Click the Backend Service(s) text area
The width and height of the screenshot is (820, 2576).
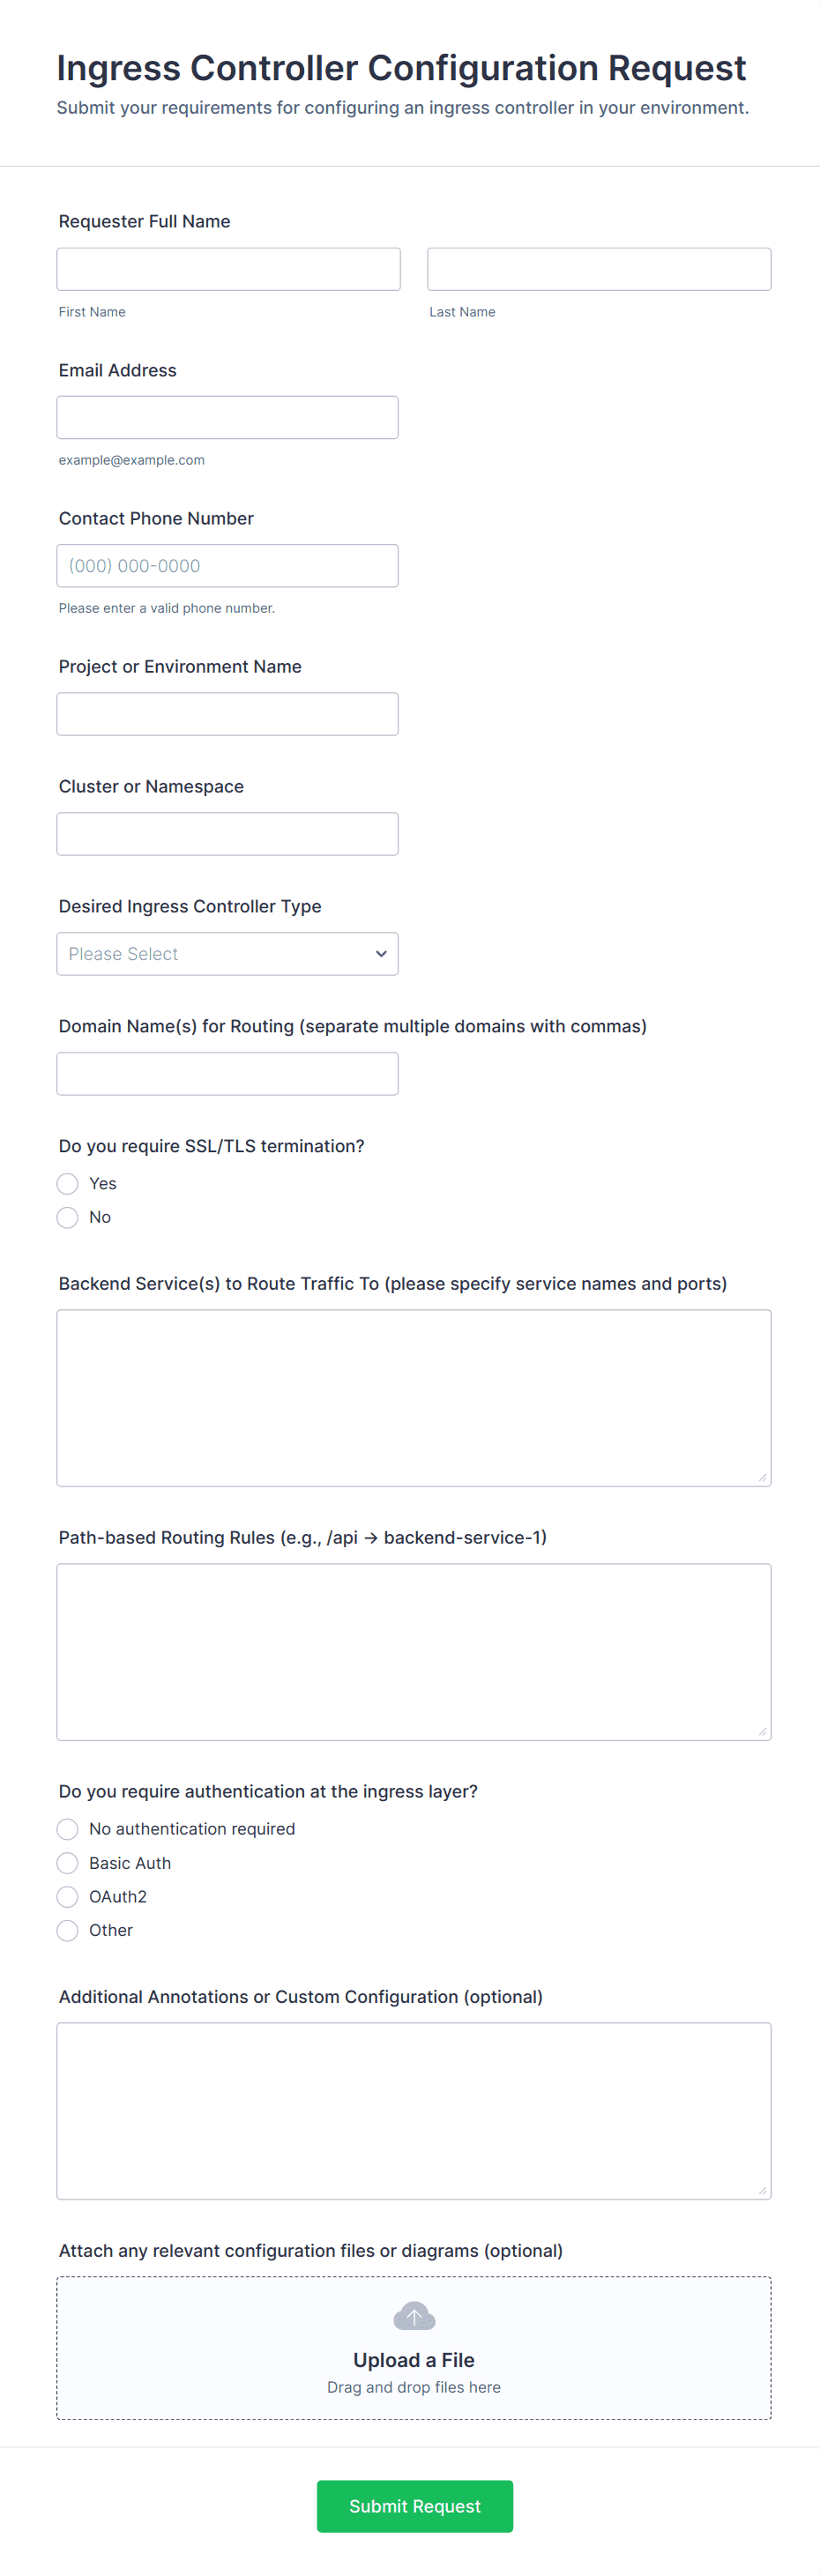coord(414,1398)
